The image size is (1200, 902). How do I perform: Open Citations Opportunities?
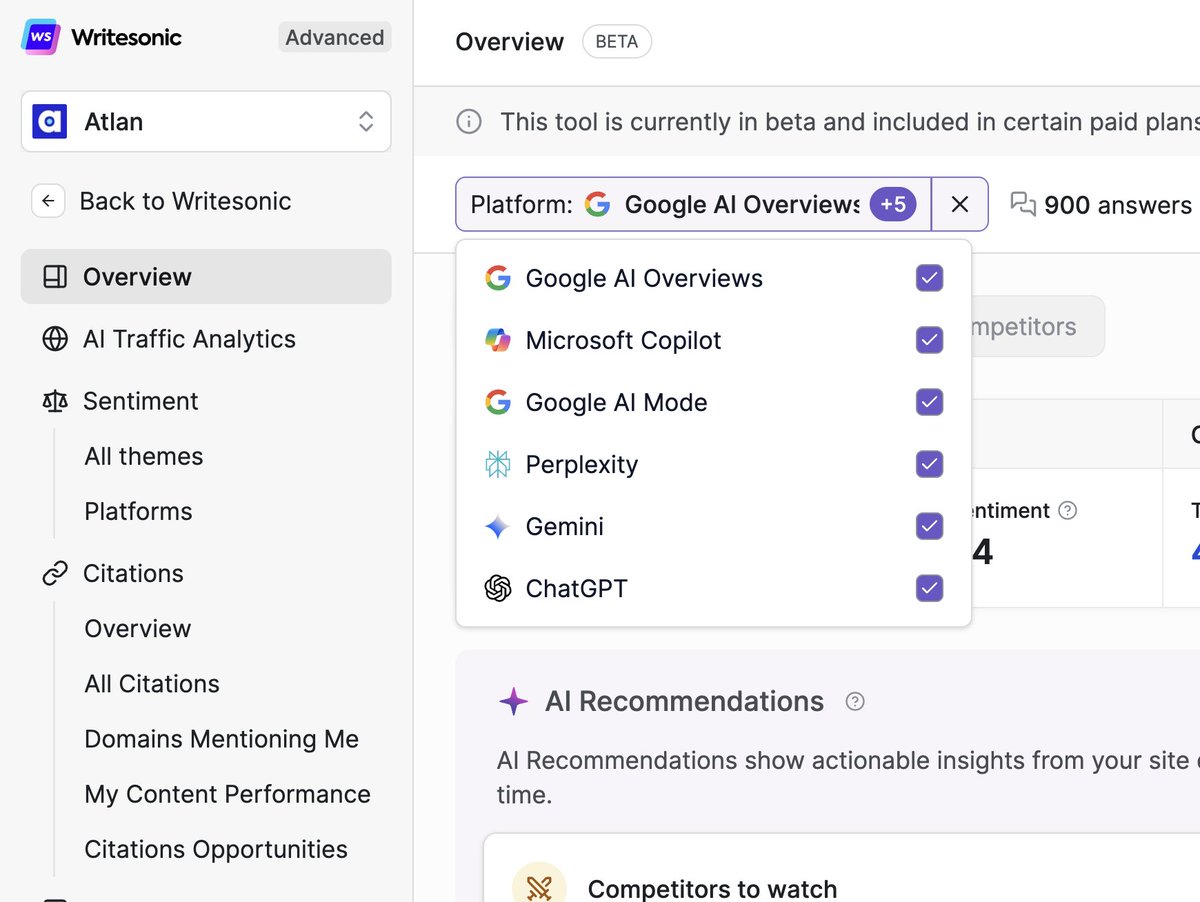[x=216, y=849]
